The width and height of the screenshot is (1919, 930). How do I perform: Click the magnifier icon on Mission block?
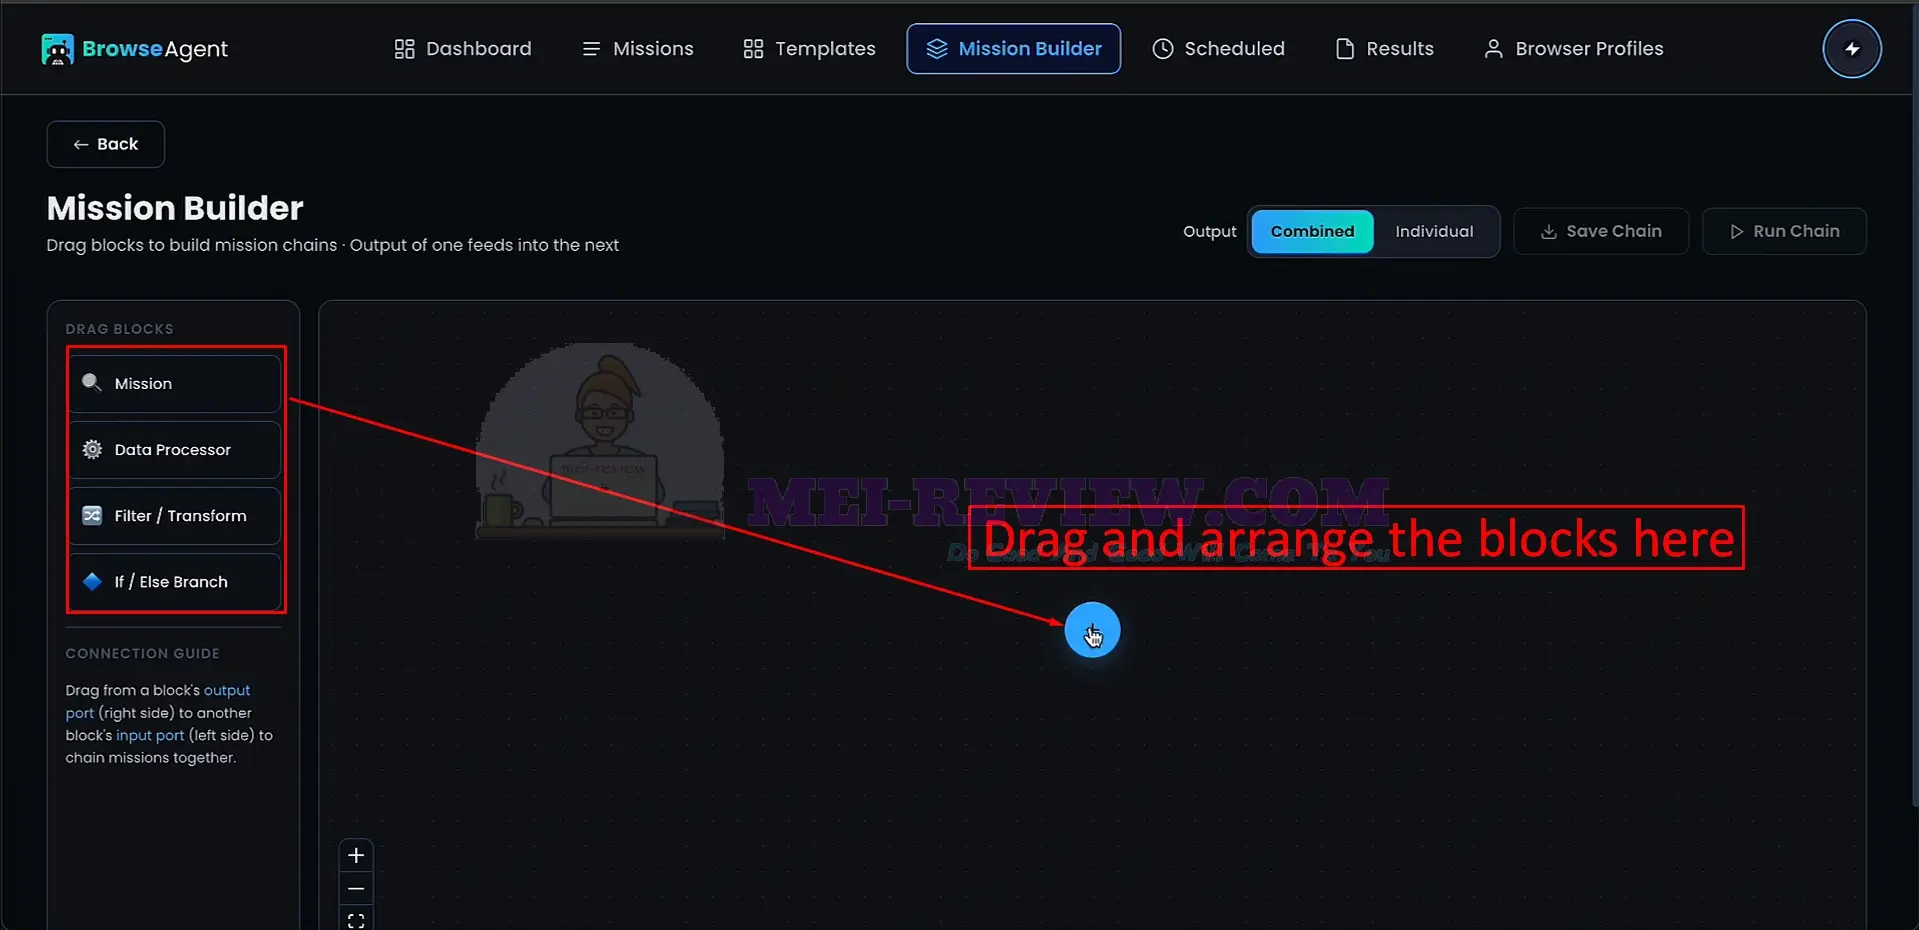tap(92, 383)
